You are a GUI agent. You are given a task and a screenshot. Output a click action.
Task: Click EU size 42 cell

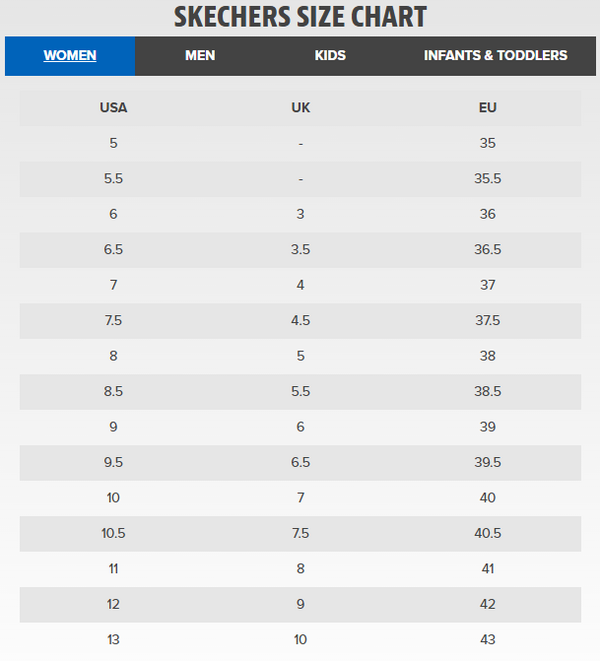coord(488,604)
